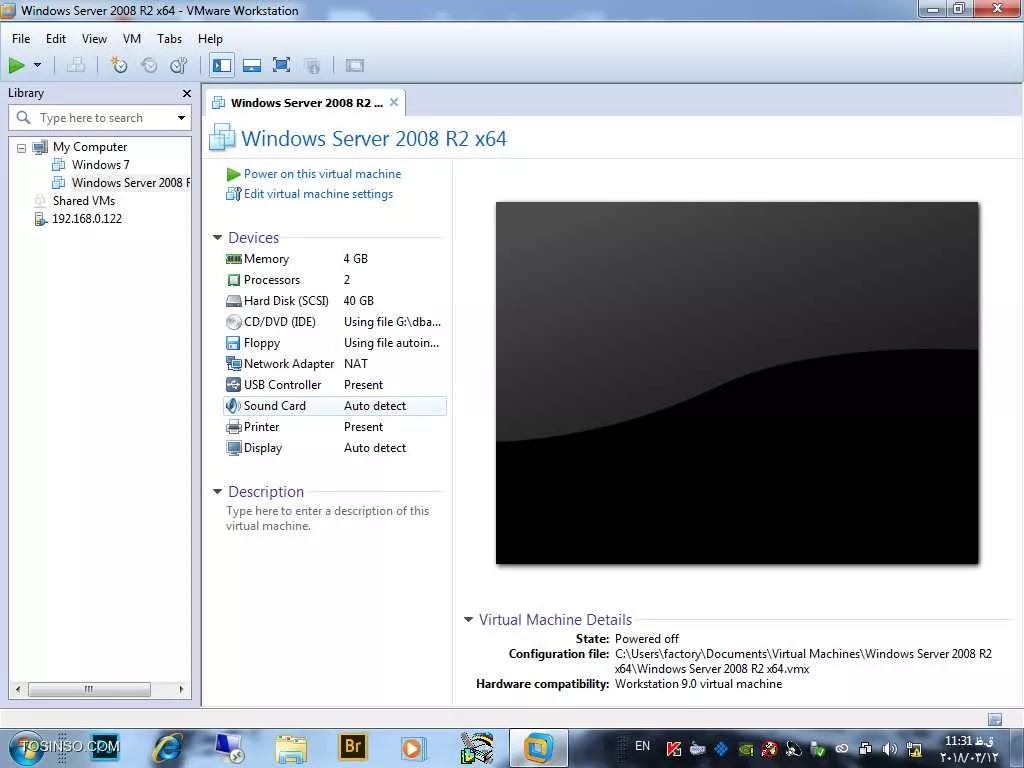Viewport: 1024px width, 768px height.
Task: Select Windows Server 2008 in Library tree
Action: coord(131,183)
